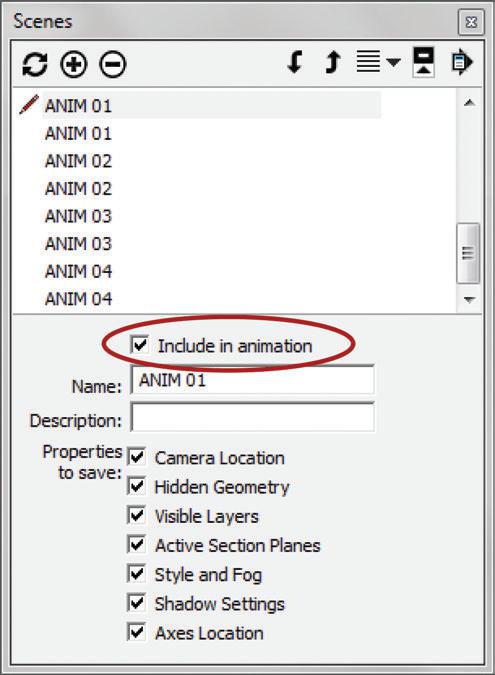Screen dimensions: 495x675
Task: Click the scene list scrollbar thumb
Action: click(x=468, y=253)
